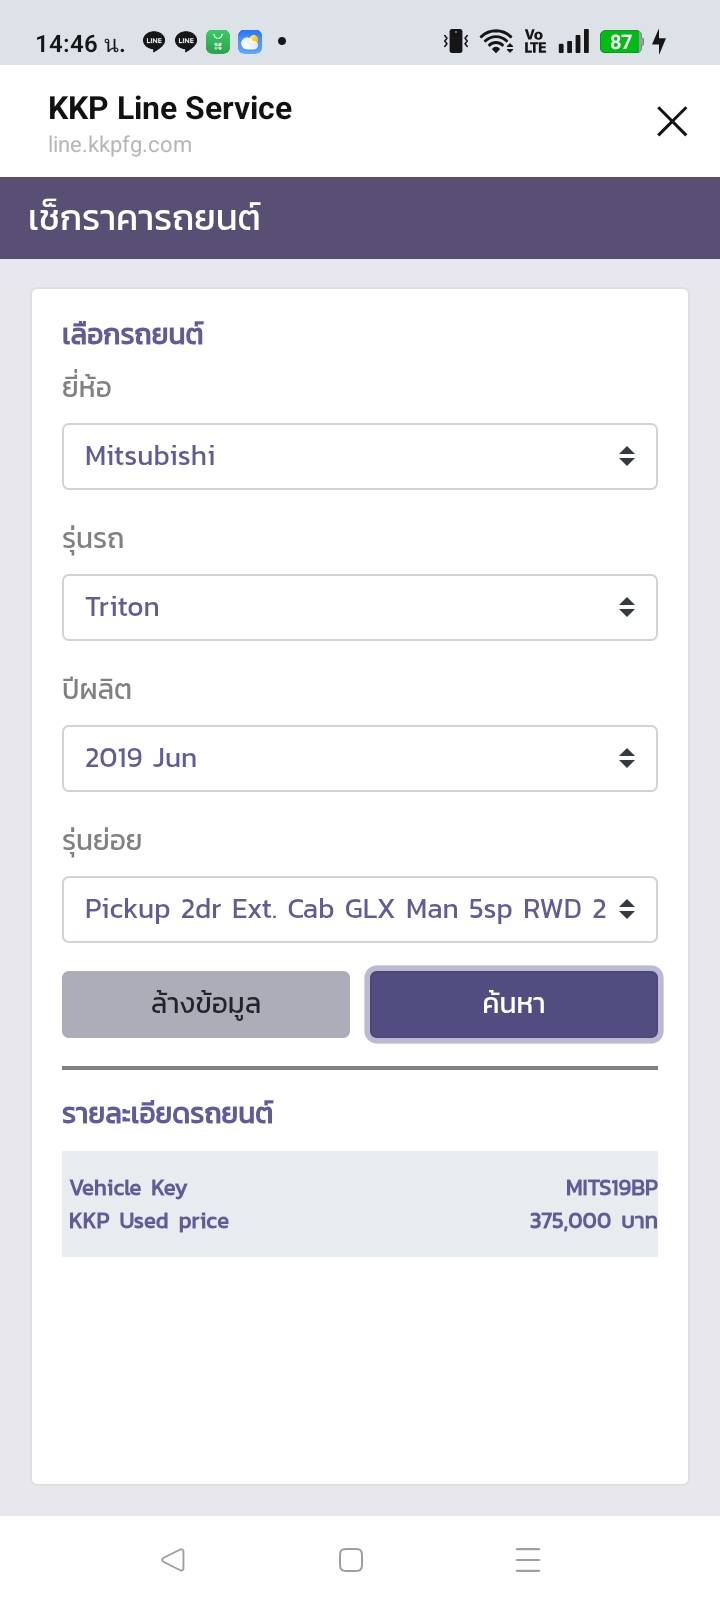
Task: Tap the weather notification icon
Action: click(x=250, y=42)
